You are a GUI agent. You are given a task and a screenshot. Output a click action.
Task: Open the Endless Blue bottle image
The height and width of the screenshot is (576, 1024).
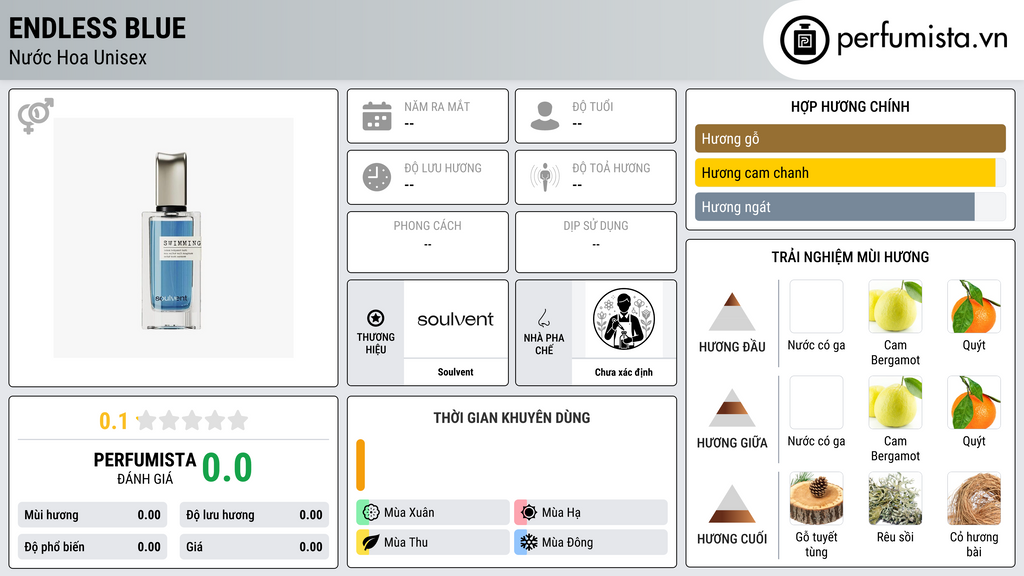(x=174, y=238)
